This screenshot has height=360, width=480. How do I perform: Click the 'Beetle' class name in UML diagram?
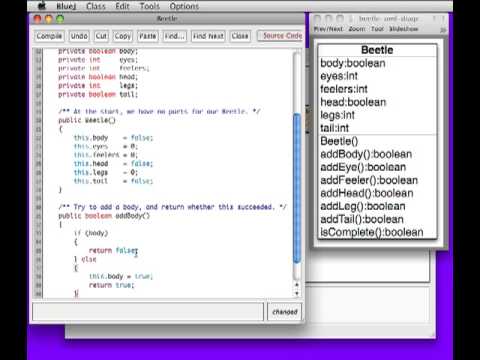point(377,50)
